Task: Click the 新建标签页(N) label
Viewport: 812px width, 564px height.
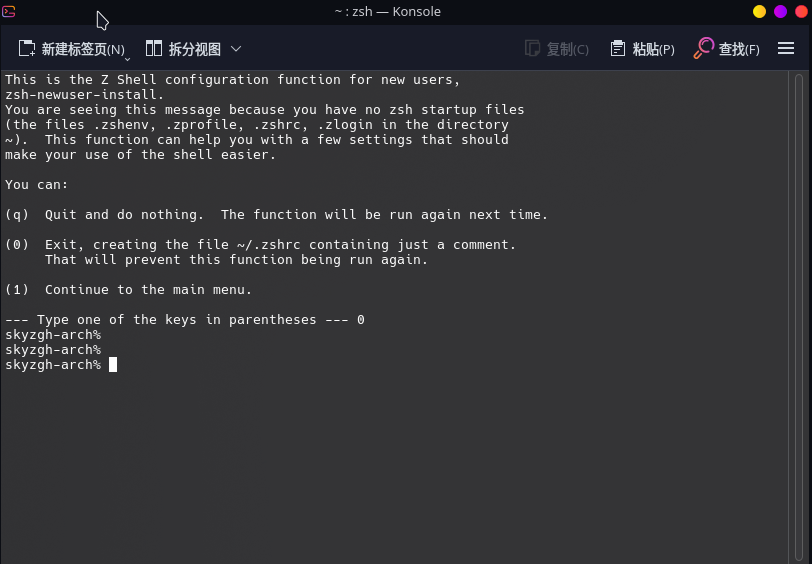Action: click(x=83, y=49)
